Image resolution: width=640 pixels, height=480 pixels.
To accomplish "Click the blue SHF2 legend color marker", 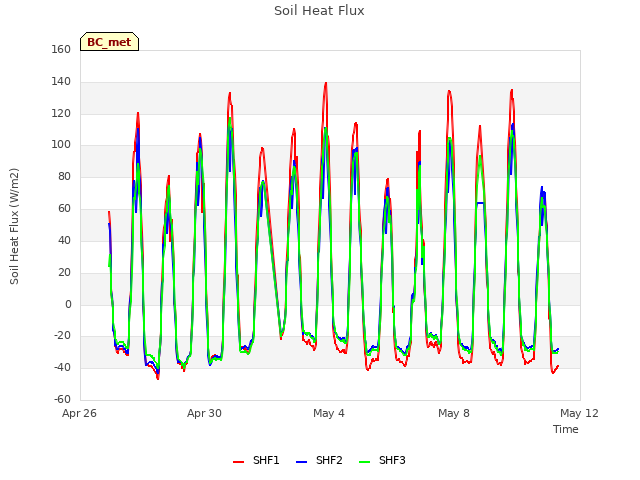I will pyautogui.click(x=301, y=461).
